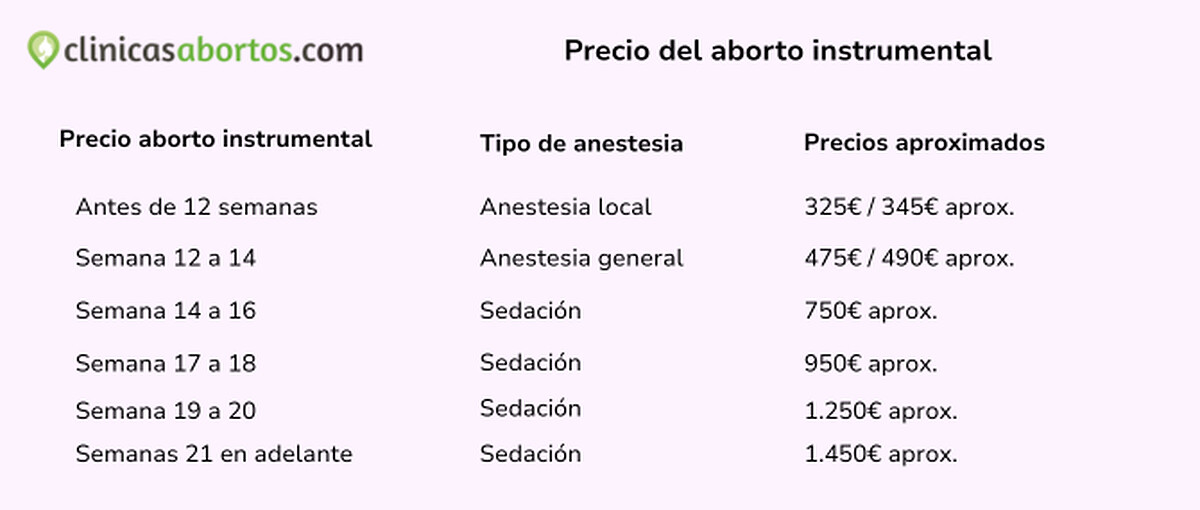This screenshot has height=510, width=1200.
Task: Click the "Precio del aborto instrumental" title
Action: [x=777, y=51]
